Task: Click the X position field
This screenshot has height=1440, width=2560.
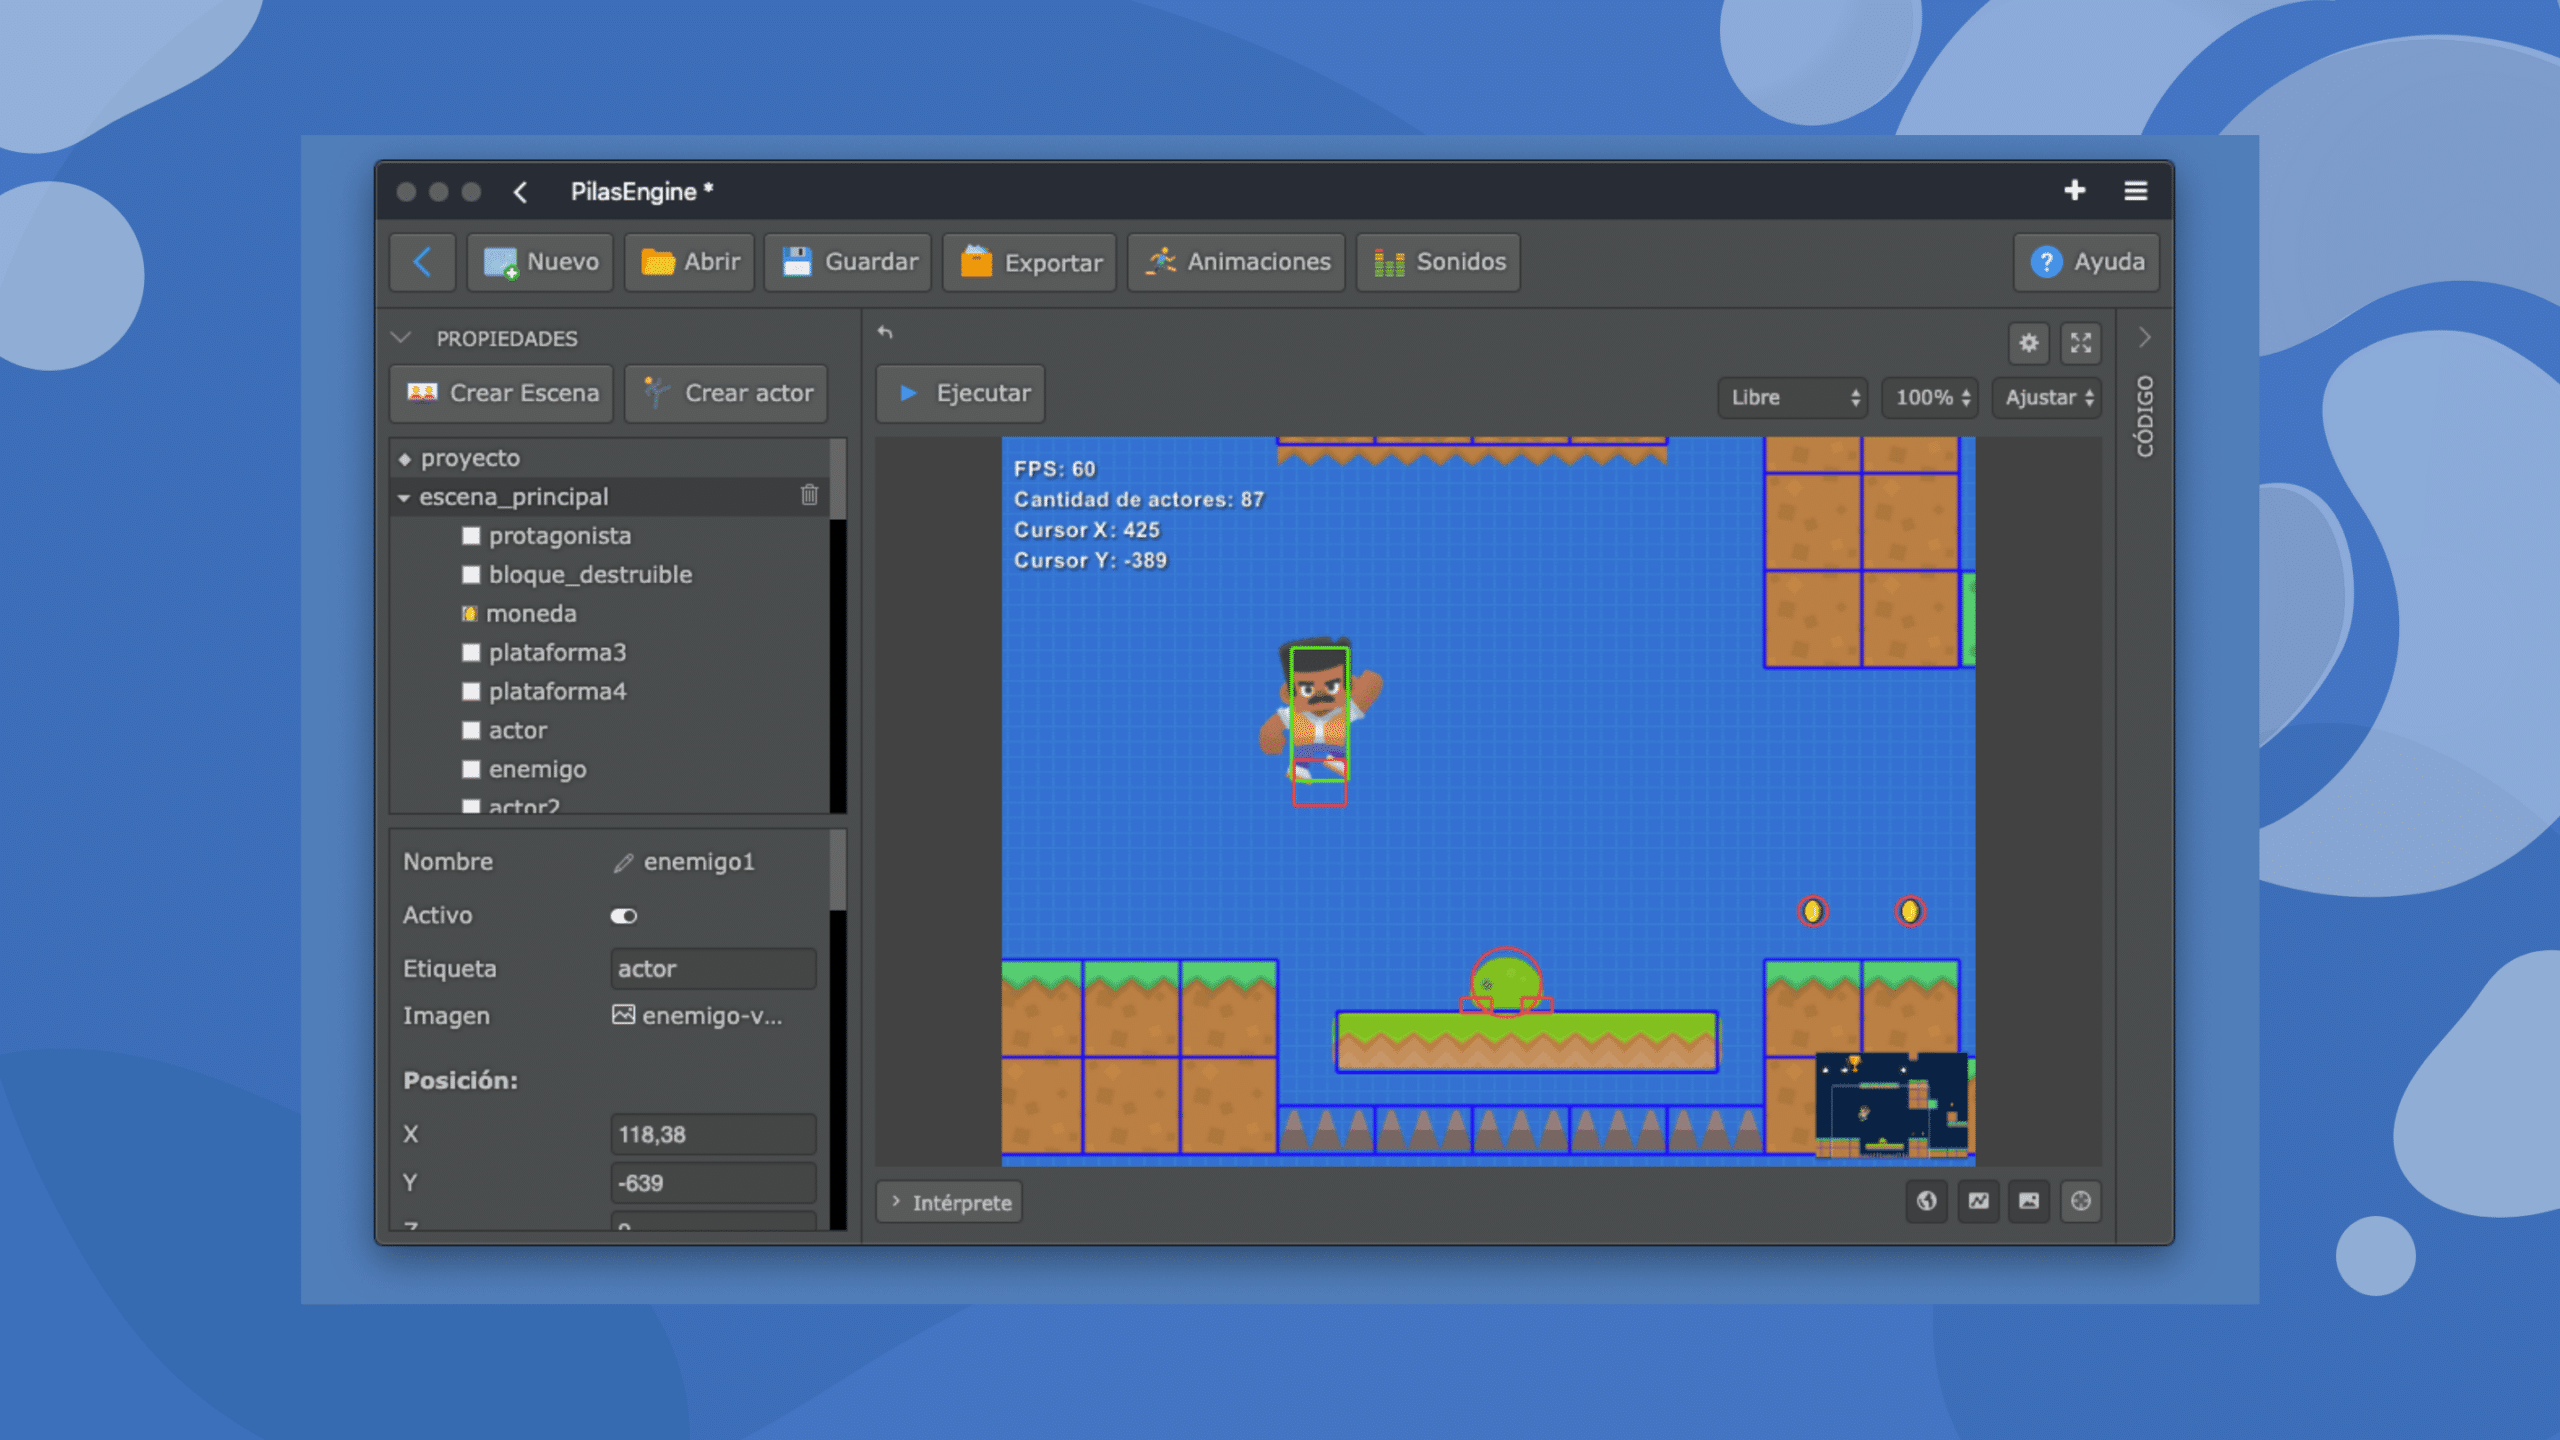Action: [713, 1134]
